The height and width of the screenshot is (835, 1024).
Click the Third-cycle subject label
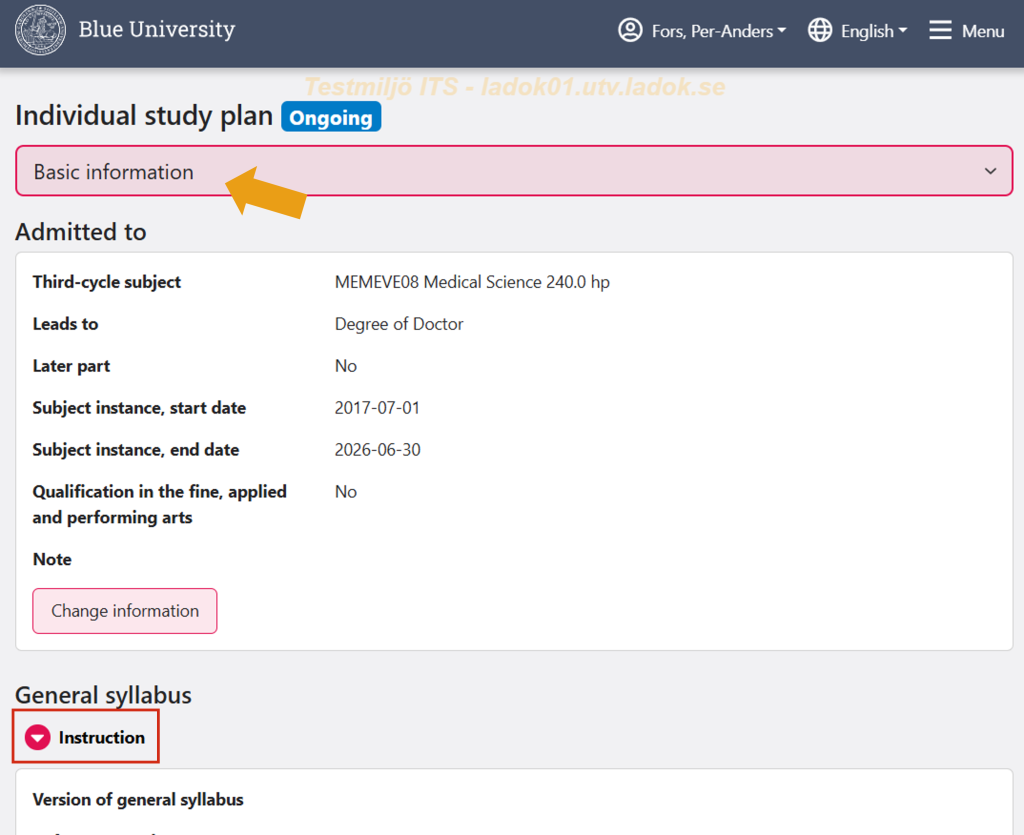point(107,282)
